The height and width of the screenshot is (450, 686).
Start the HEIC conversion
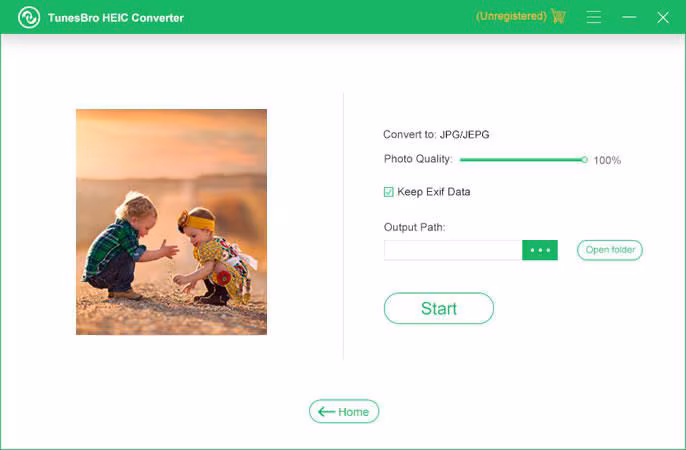click(x=439, y=308)
